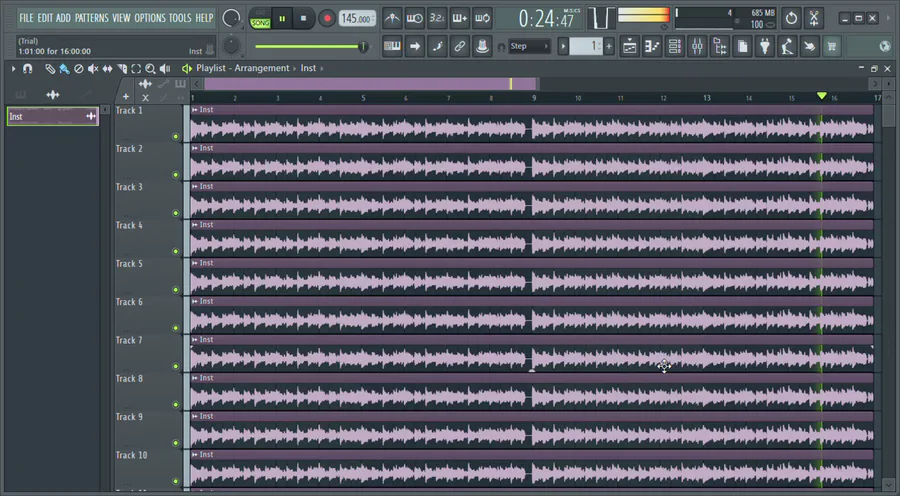This screenshot has height=496, width=900.
Task: Click the main pitch knob
Action: 231,46
